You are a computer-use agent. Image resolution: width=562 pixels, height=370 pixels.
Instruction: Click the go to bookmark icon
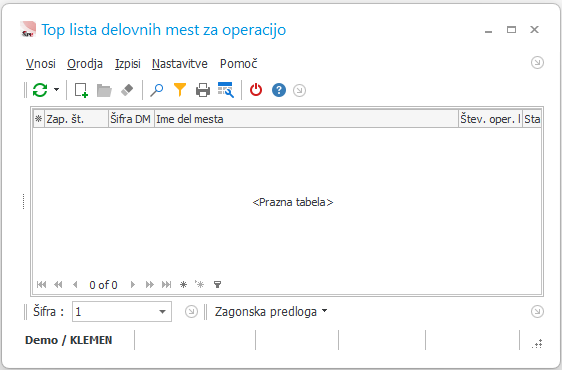tap(200, 285)
